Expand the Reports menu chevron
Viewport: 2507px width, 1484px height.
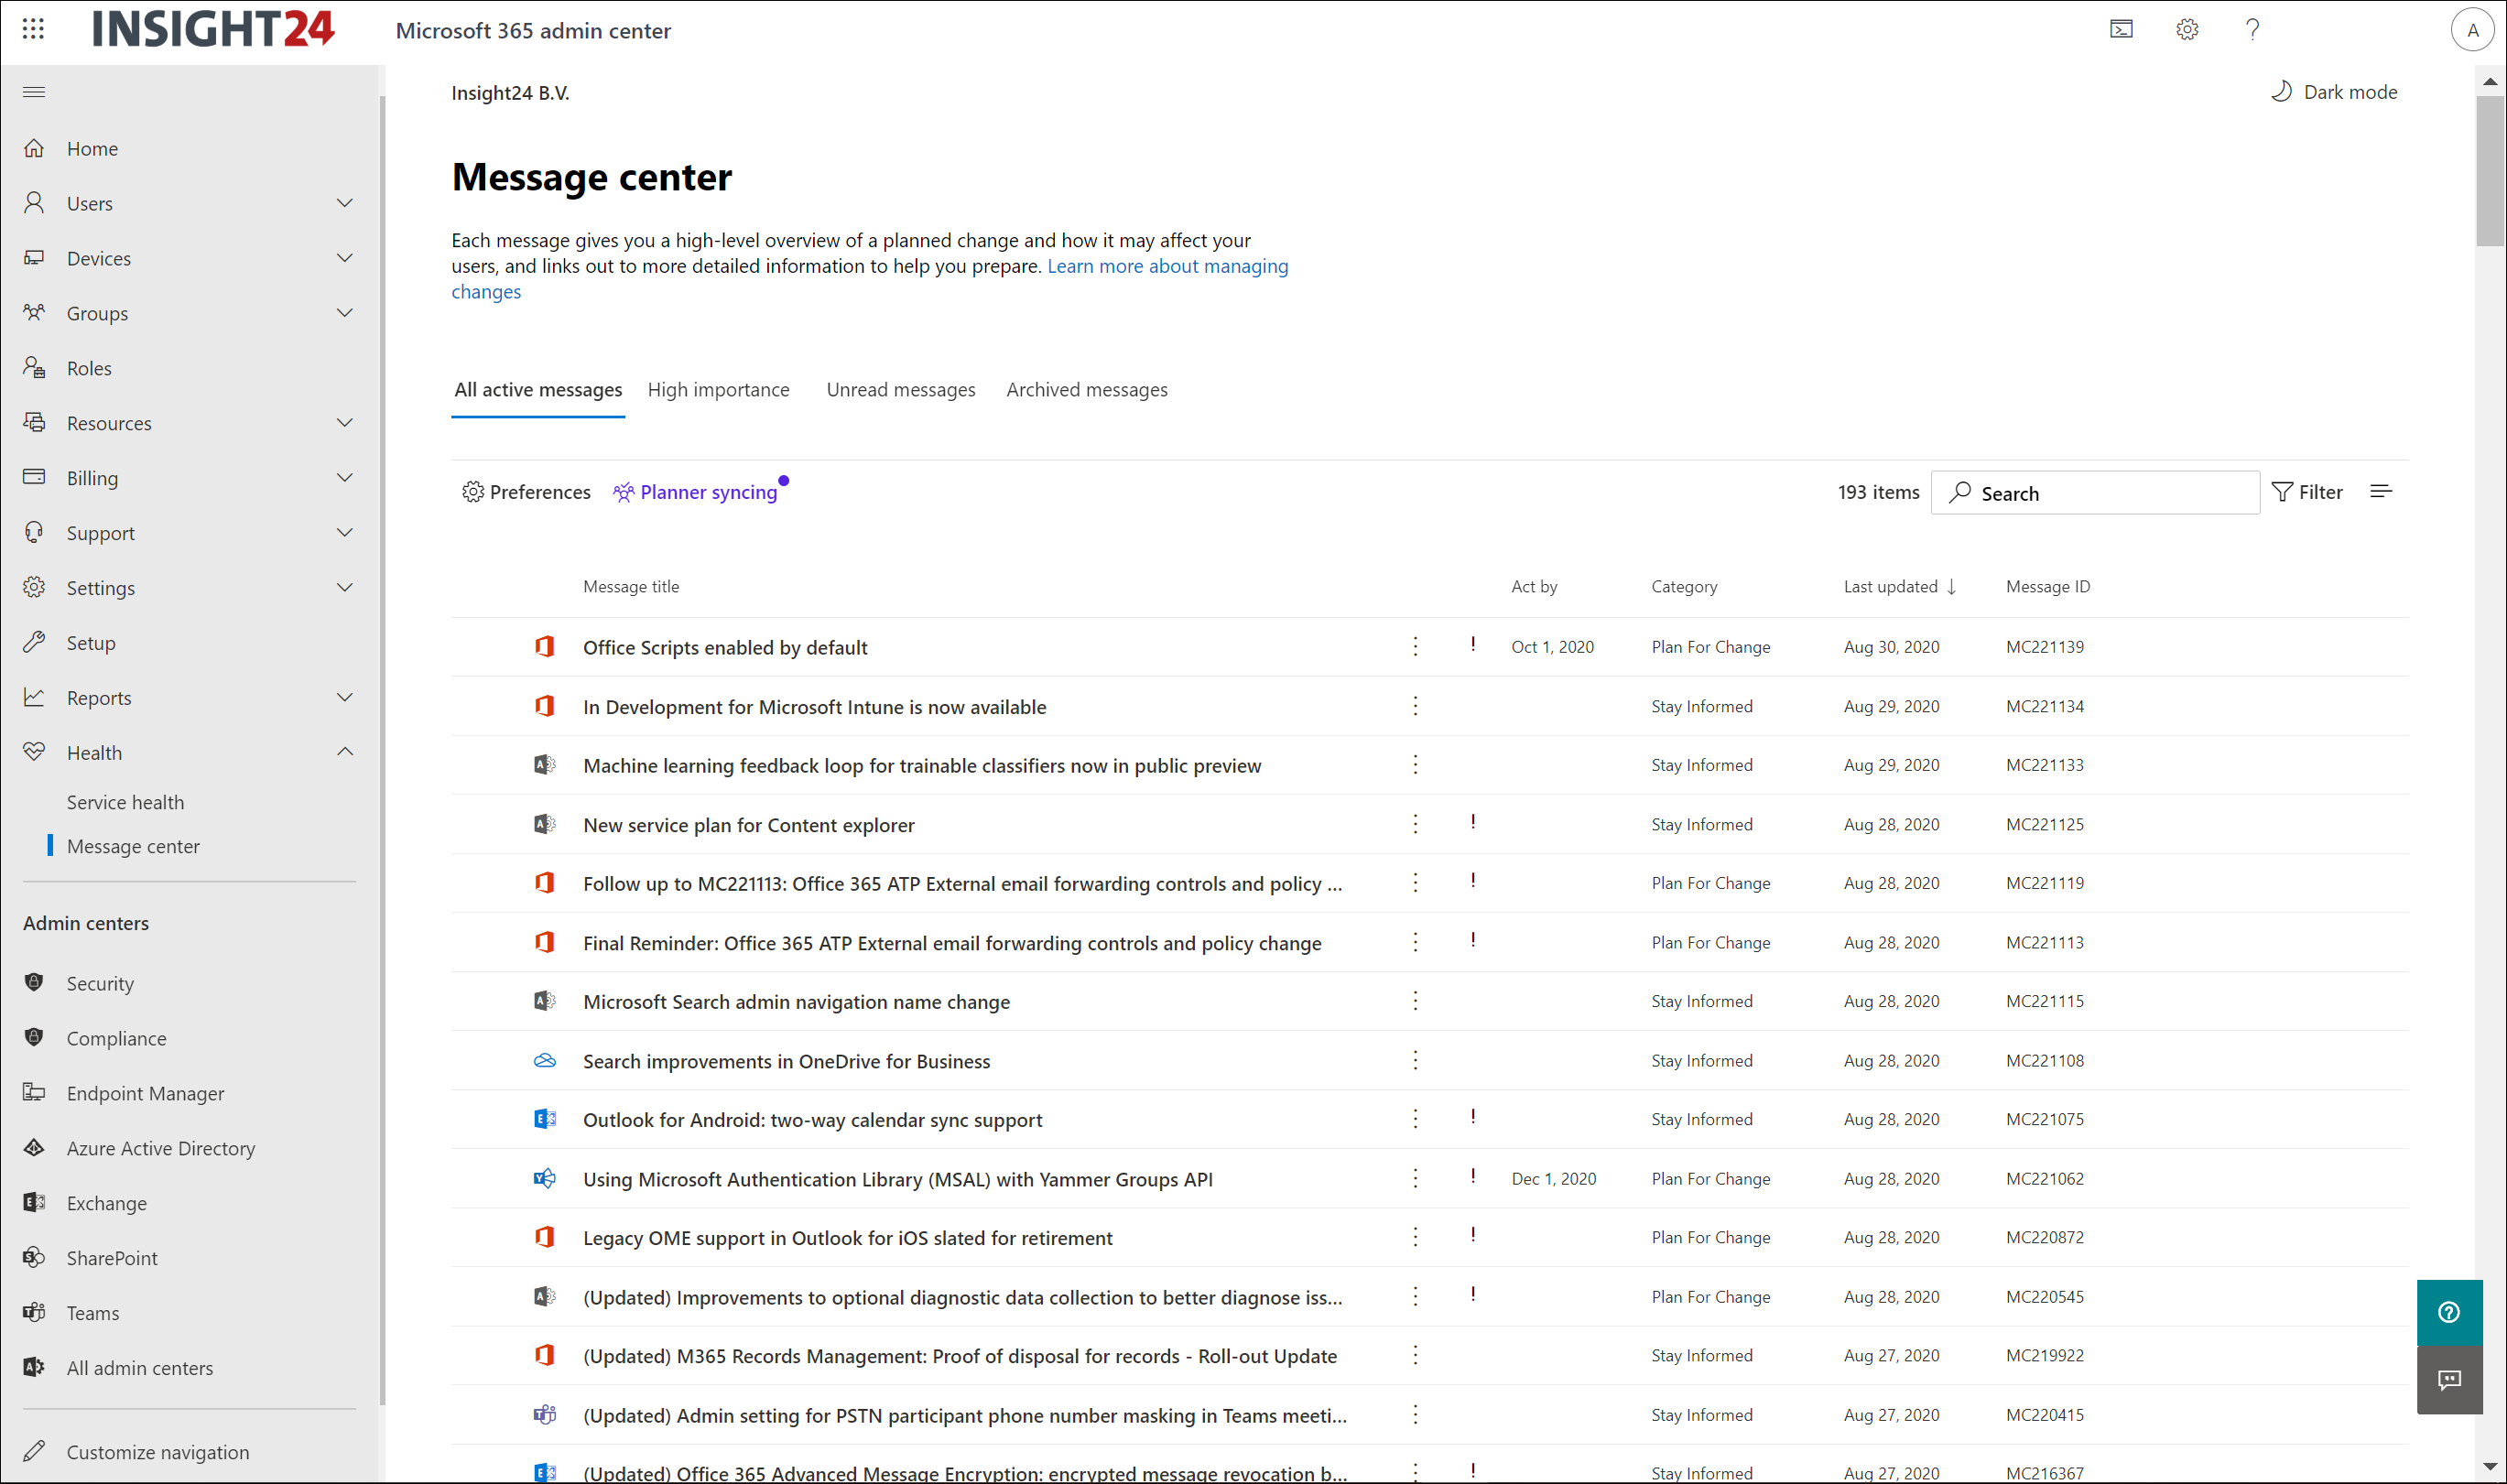[x=345, y=697]
